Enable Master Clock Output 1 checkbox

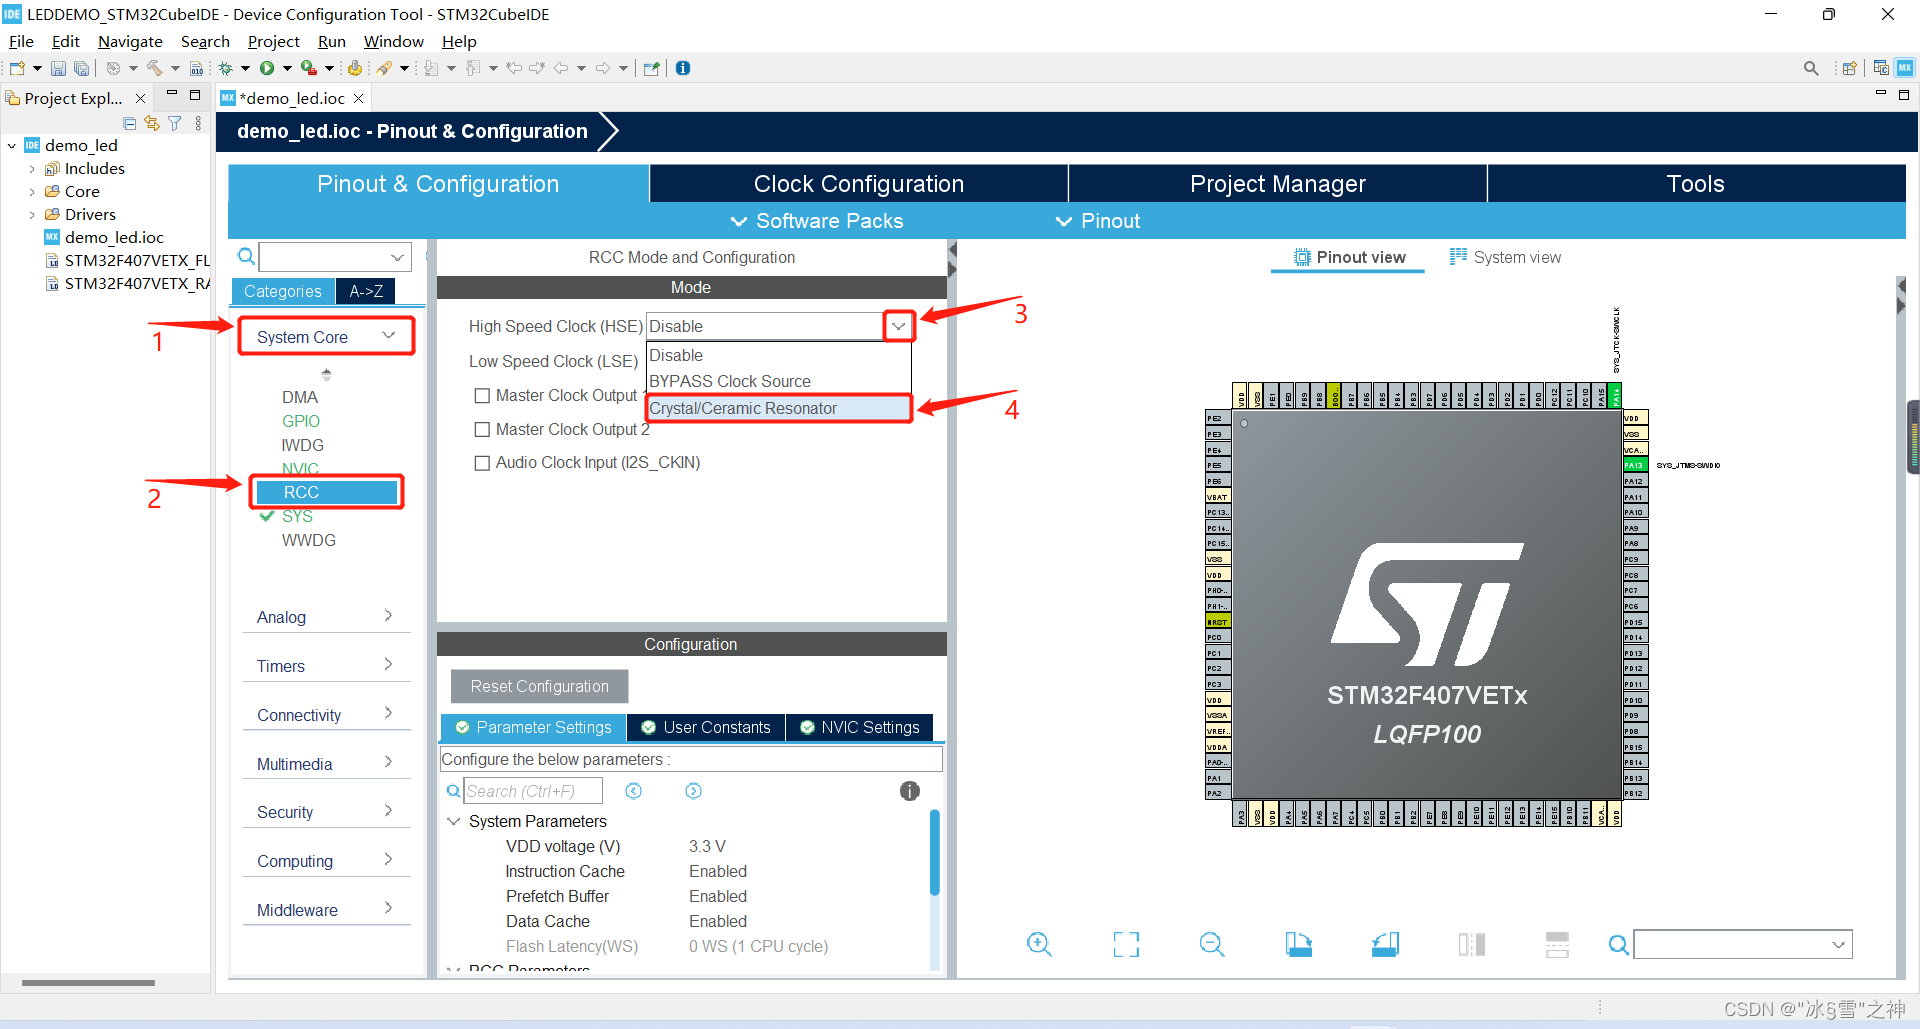tap(482, 396)
